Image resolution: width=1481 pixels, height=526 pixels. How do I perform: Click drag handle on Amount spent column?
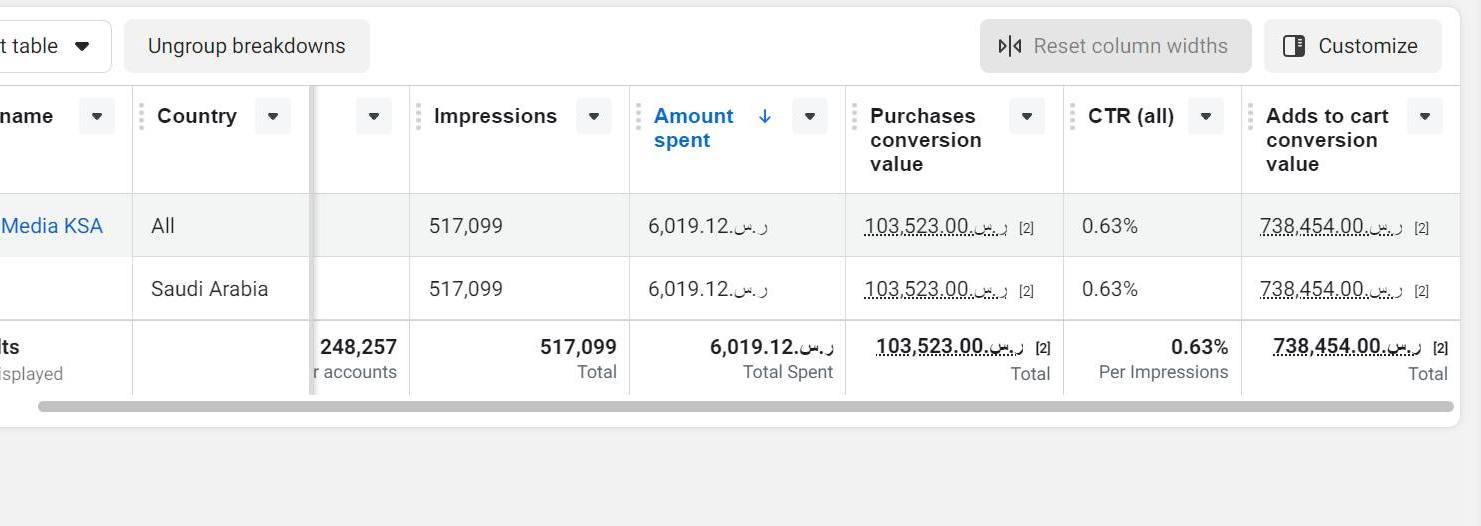(638, 116)
